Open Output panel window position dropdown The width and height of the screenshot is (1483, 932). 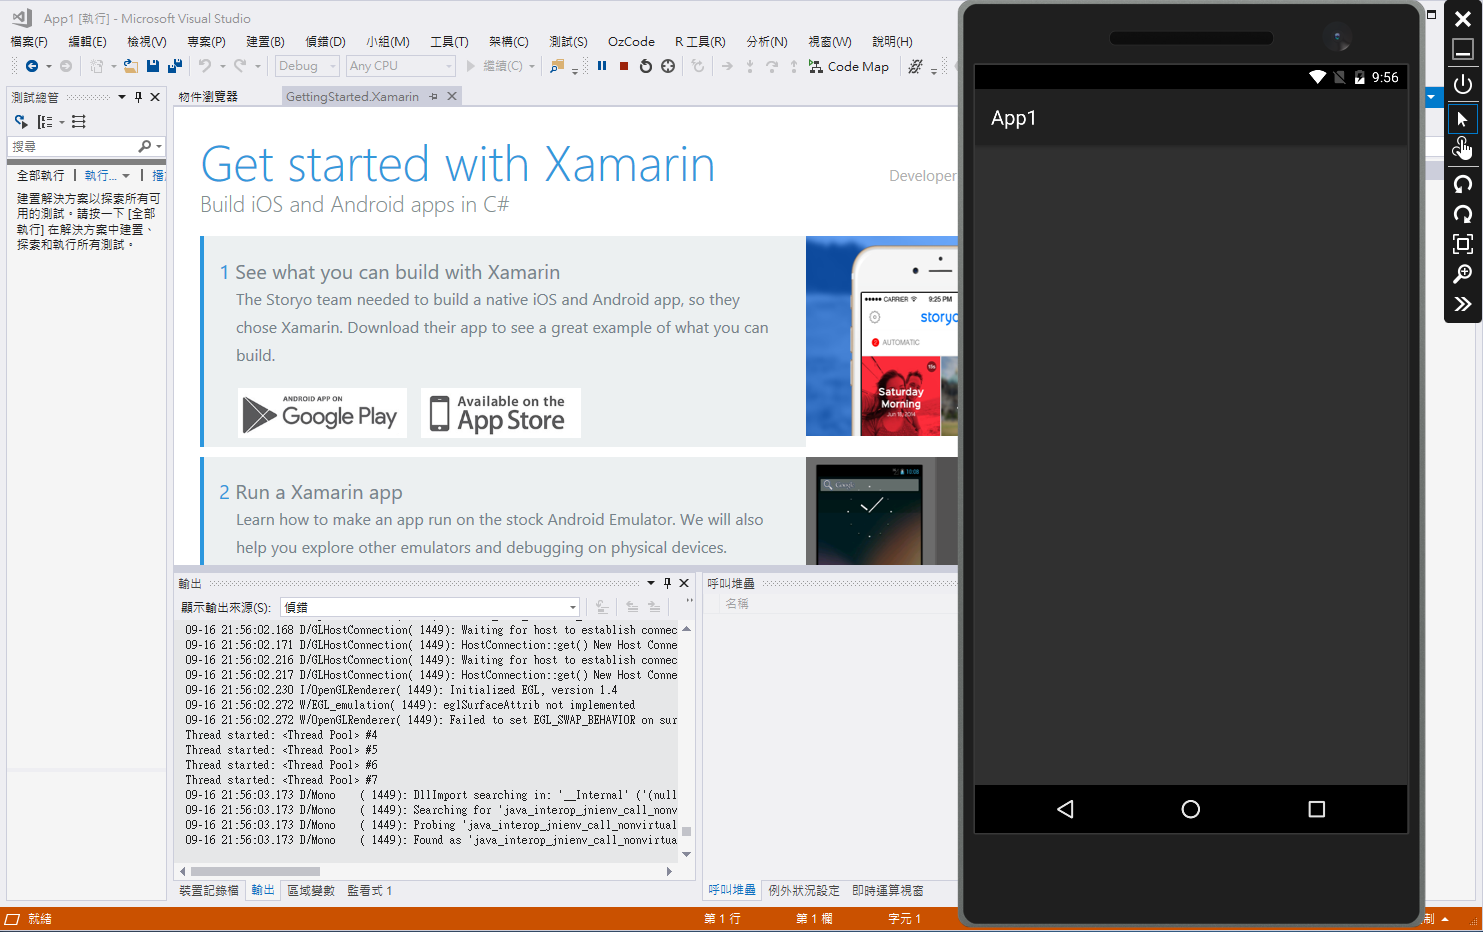click(x=651, y=583)
